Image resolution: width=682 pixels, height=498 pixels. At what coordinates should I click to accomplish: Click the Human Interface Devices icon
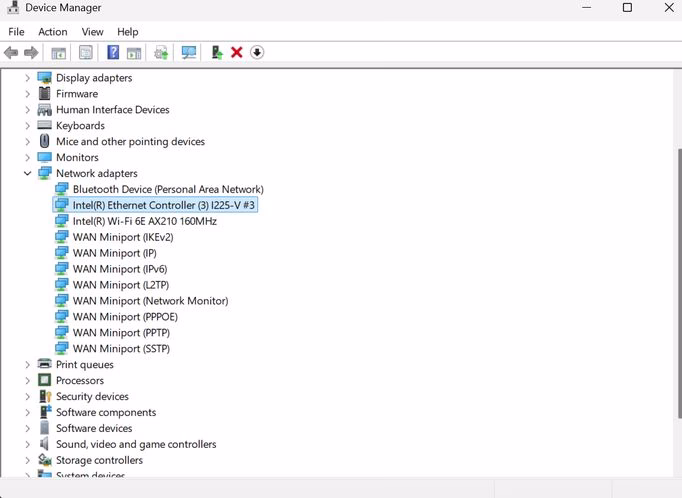44,110
